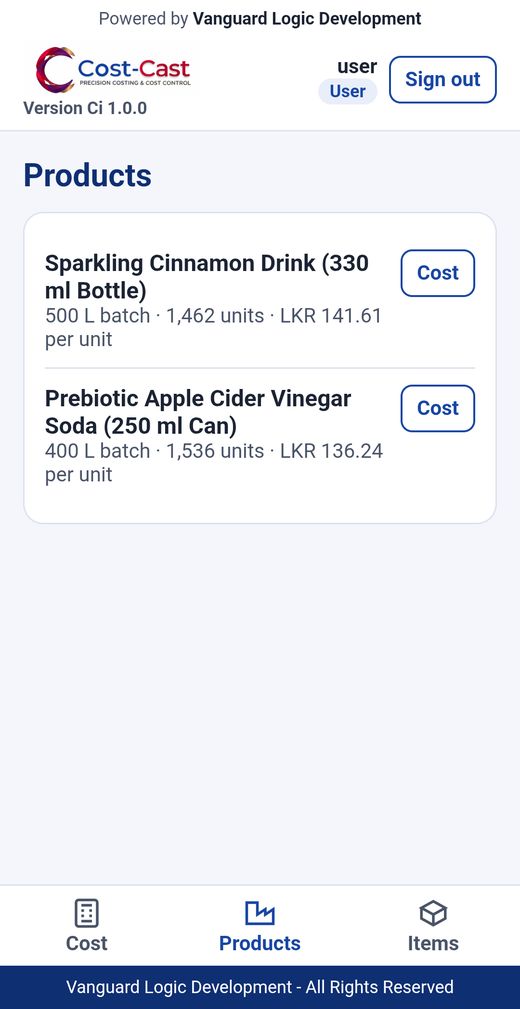The height and width of the screenshot is (1009, 520).
Task: Click the Products page heading
Action: [x=88, y=176]
